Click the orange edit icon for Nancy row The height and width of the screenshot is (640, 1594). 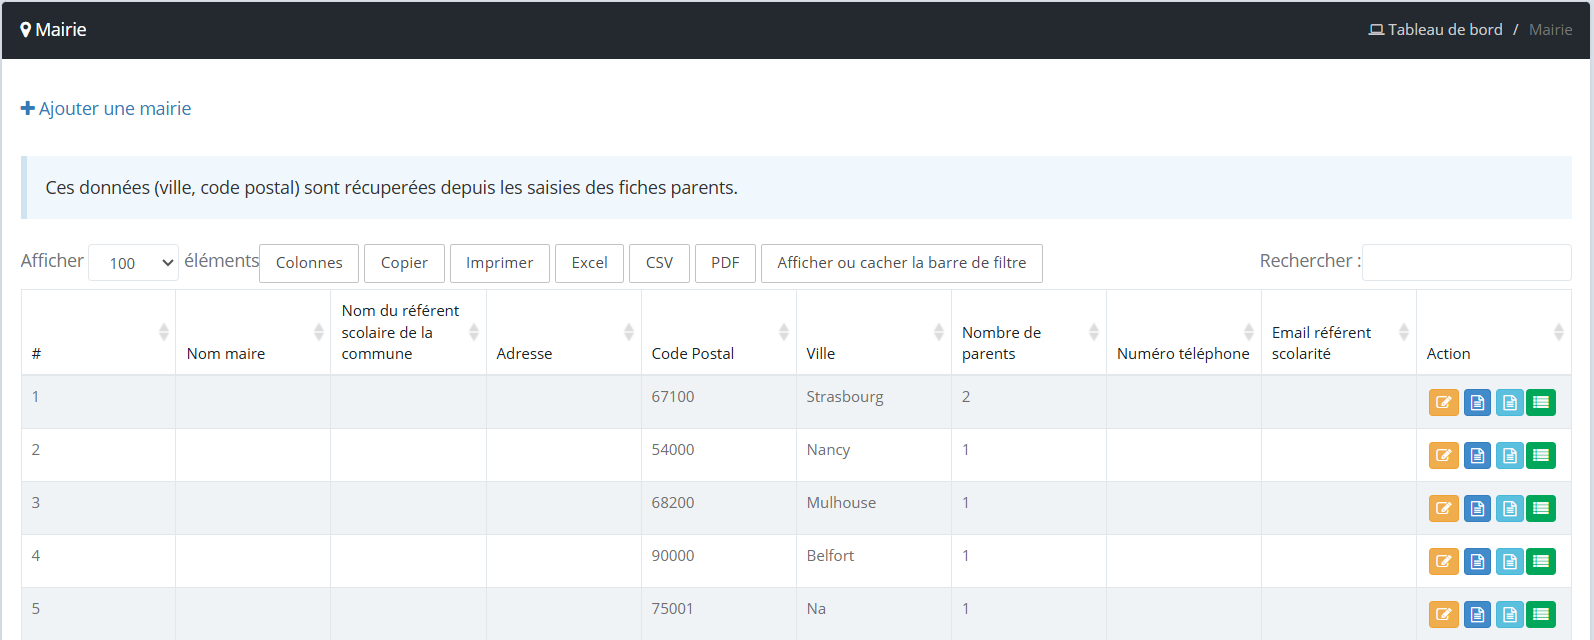(x=1443, y=456)
